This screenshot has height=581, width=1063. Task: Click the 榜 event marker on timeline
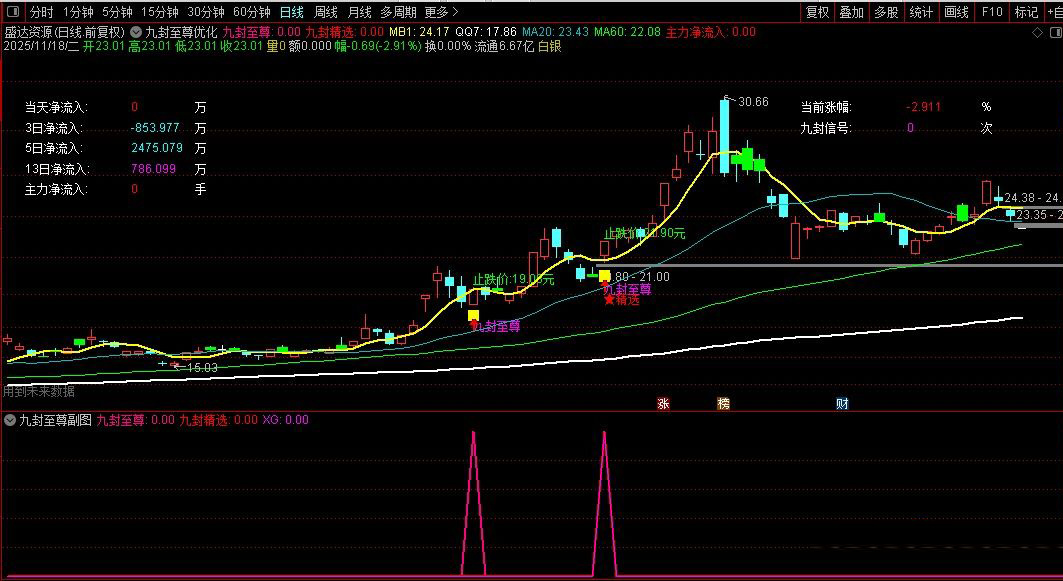point(724,404)
